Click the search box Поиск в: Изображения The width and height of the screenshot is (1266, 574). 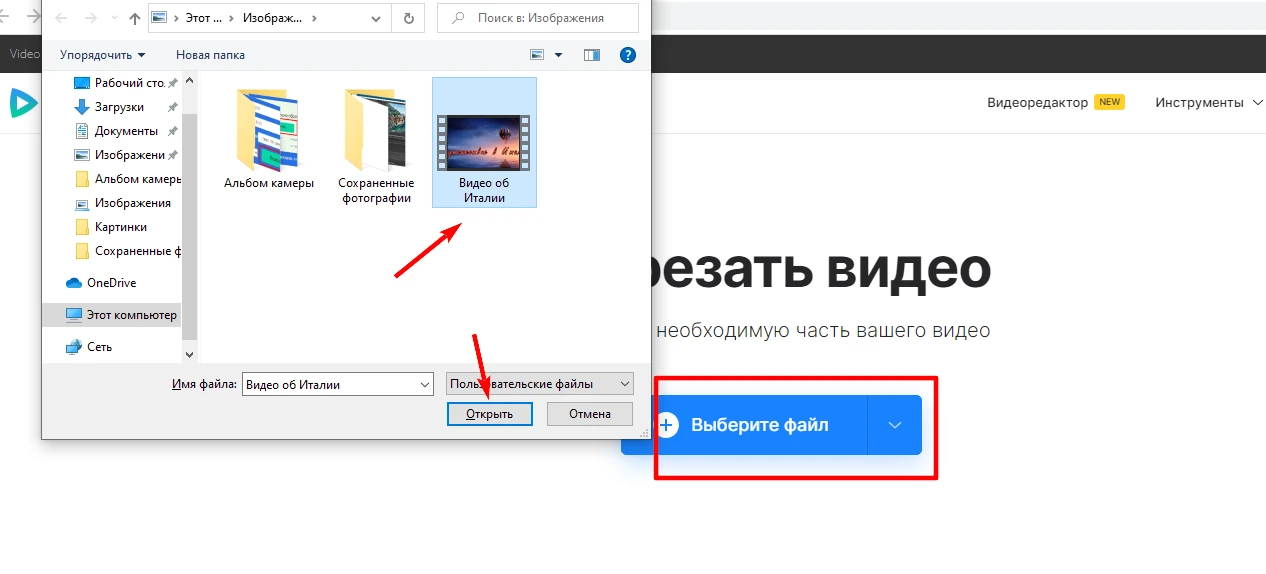pos(540,18)
